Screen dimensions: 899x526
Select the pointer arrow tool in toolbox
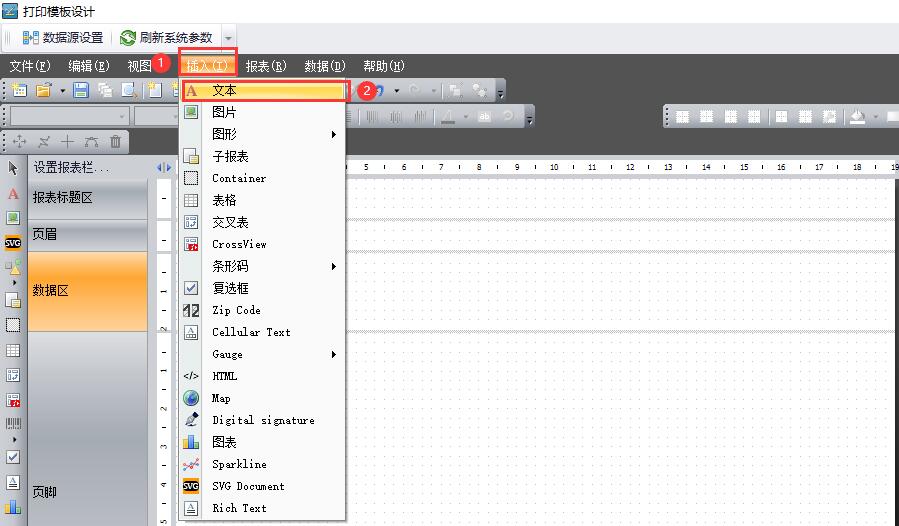click(x=13, y=168)
